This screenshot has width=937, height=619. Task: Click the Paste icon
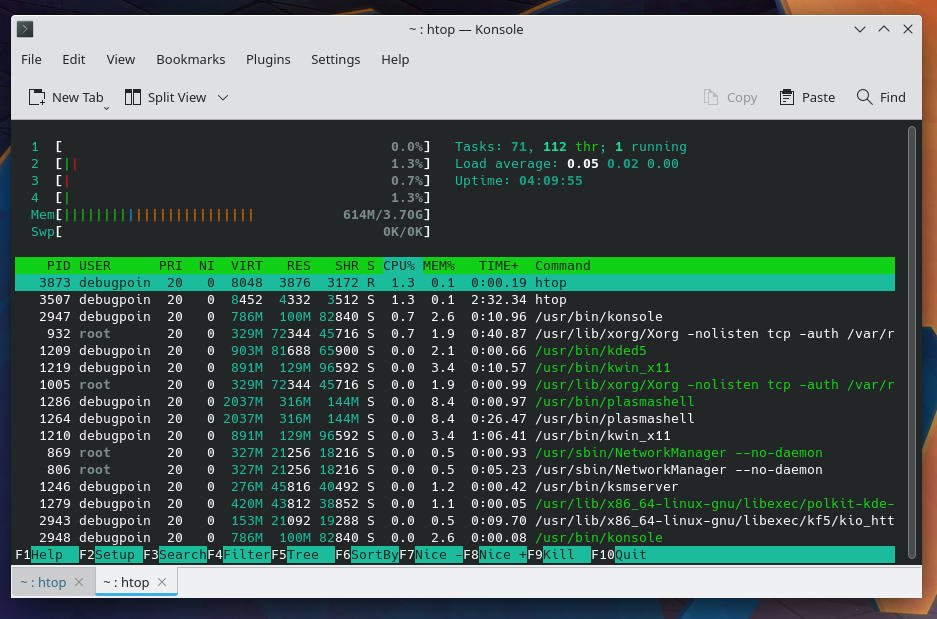coord(785,97)
